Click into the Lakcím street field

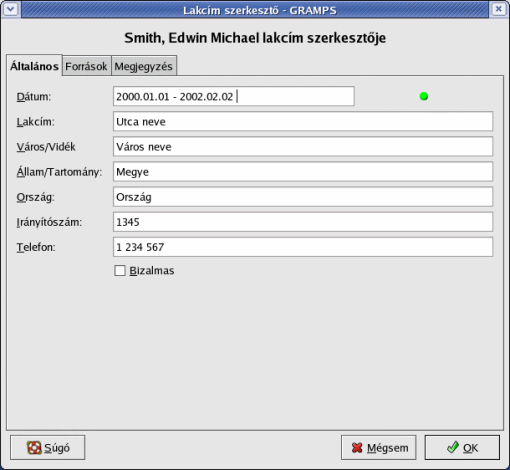303,121
